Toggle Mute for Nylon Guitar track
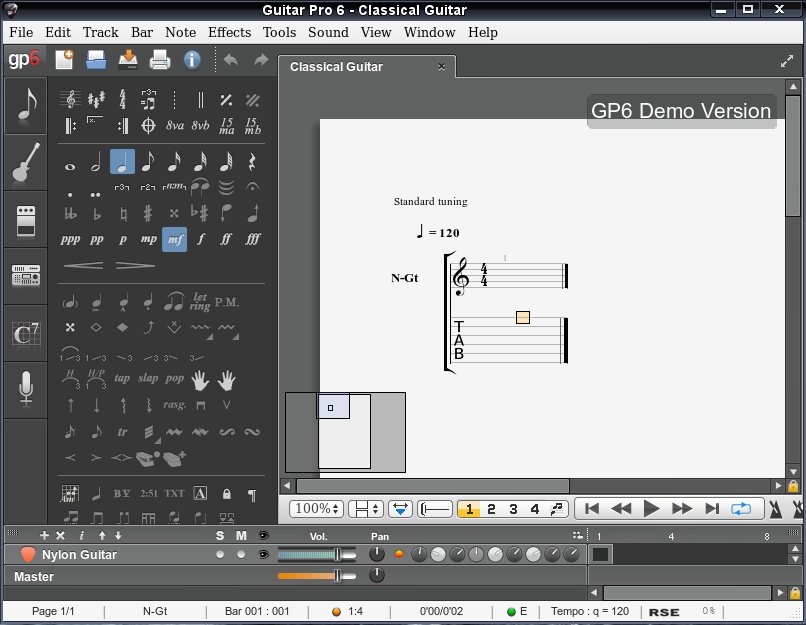This screenshot has width=806, height=625. (x=241, y=555)
